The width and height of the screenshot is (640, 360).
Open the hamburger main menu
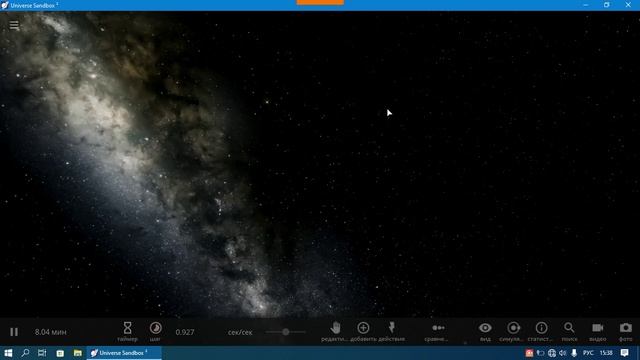point(14,25)
